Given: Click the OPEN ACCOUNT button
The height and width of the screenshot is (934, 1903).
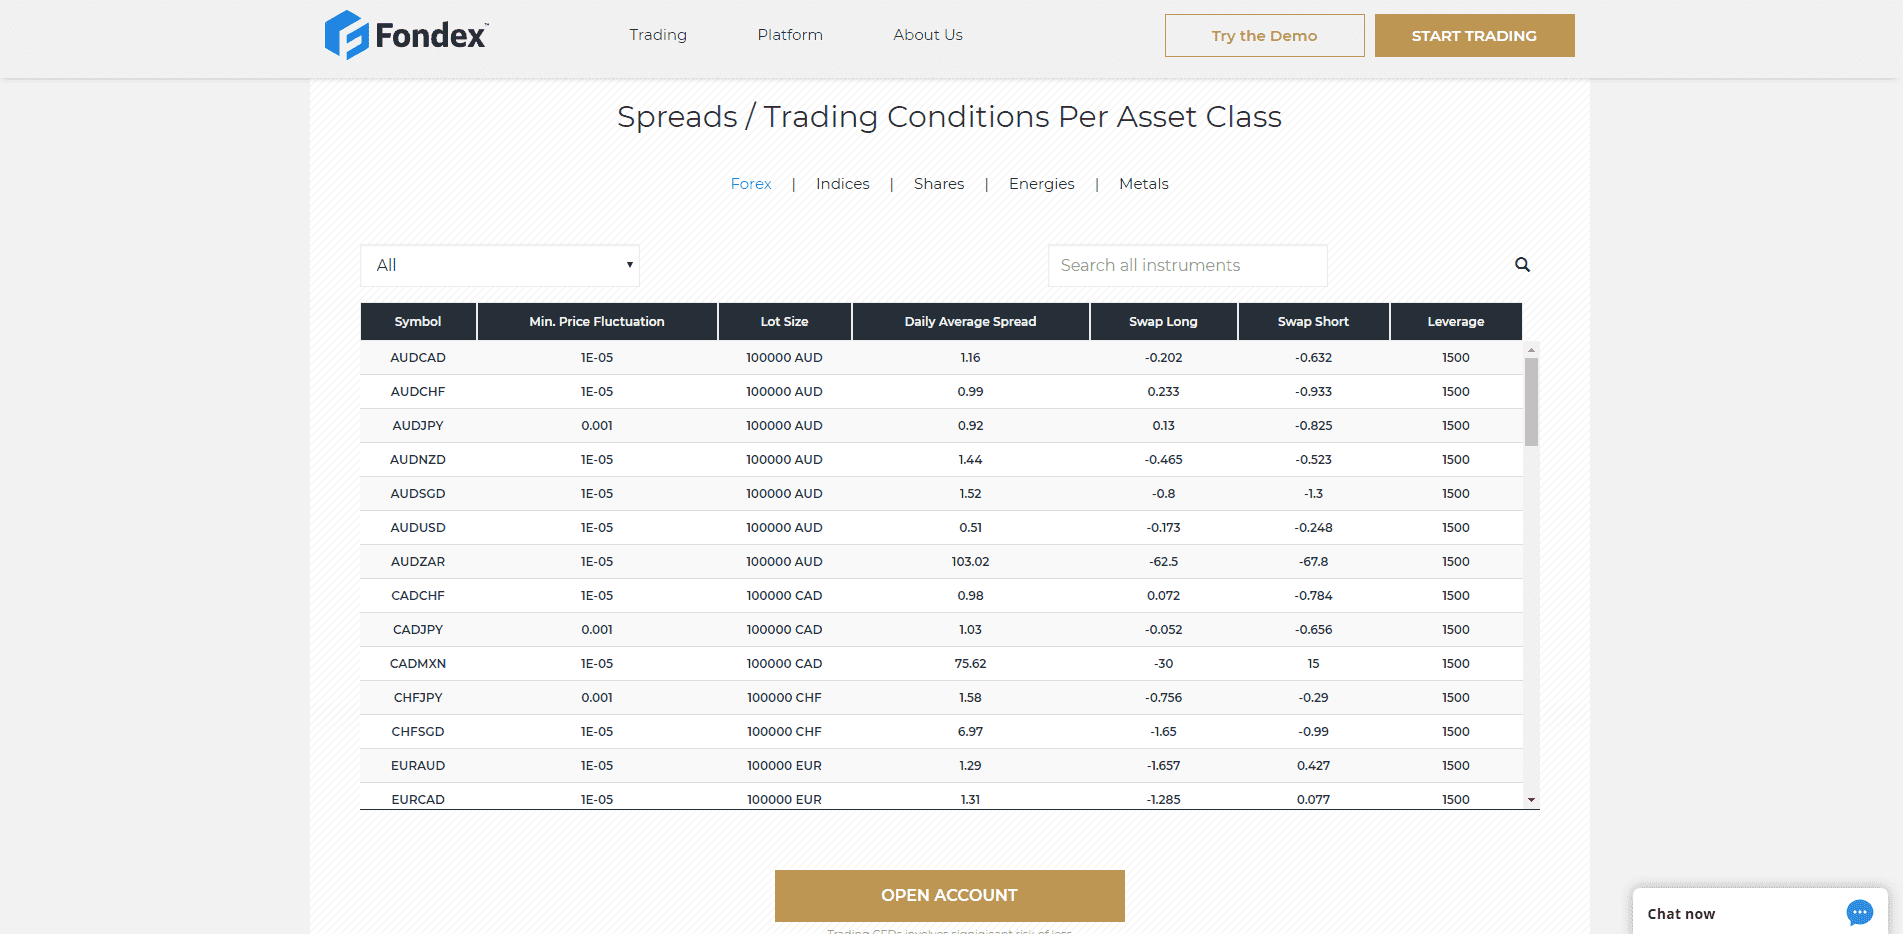Looking at the screenshot, I should [x=948, y=895].
